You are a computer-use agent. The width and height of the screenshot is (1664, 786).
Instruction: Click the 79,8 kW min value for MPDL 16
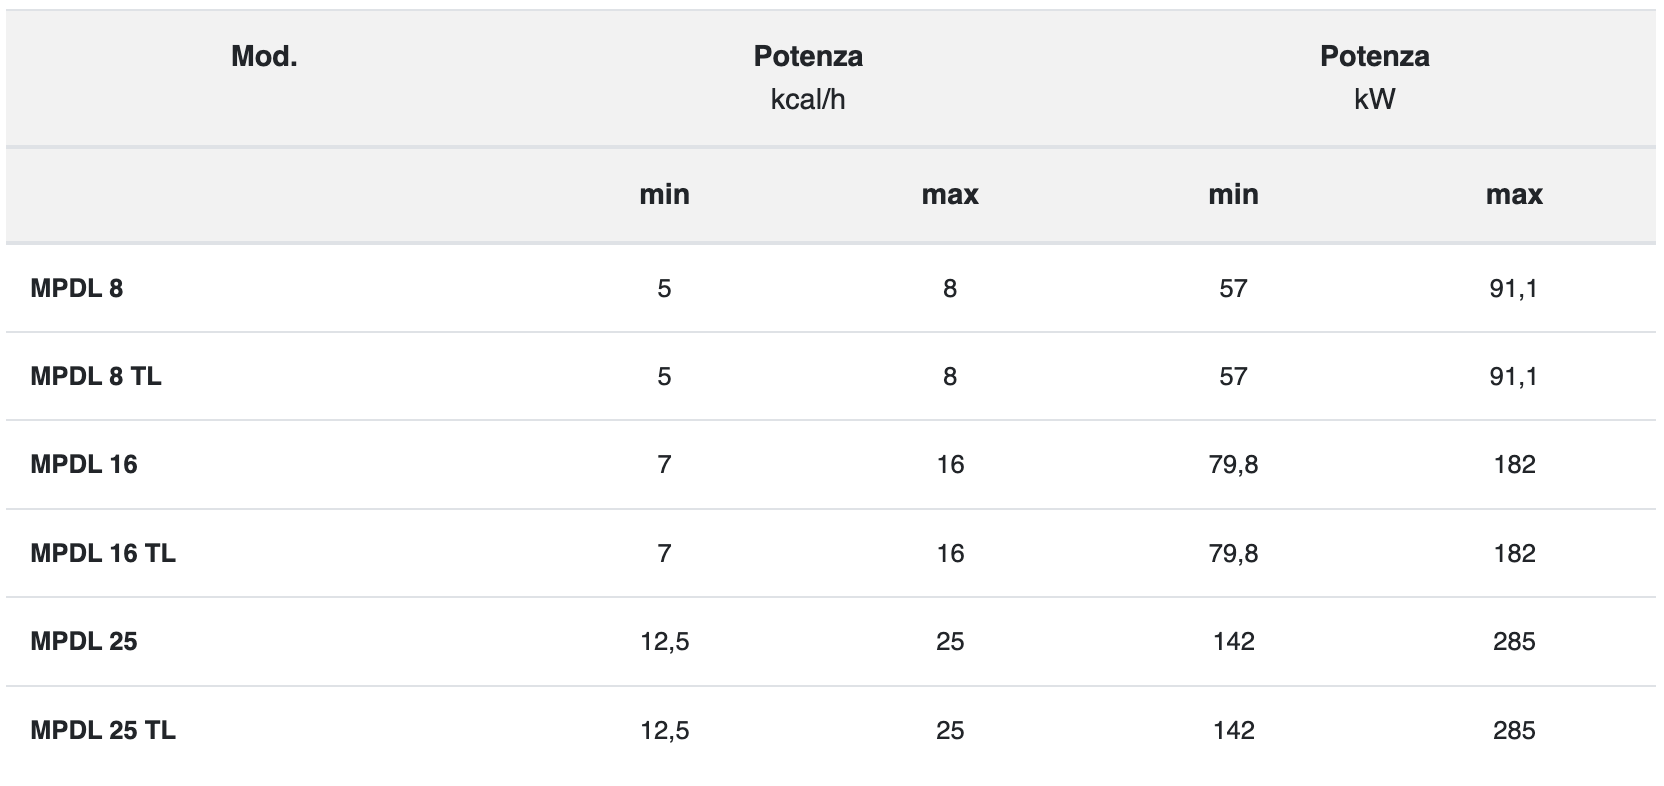pos(1233,465)
